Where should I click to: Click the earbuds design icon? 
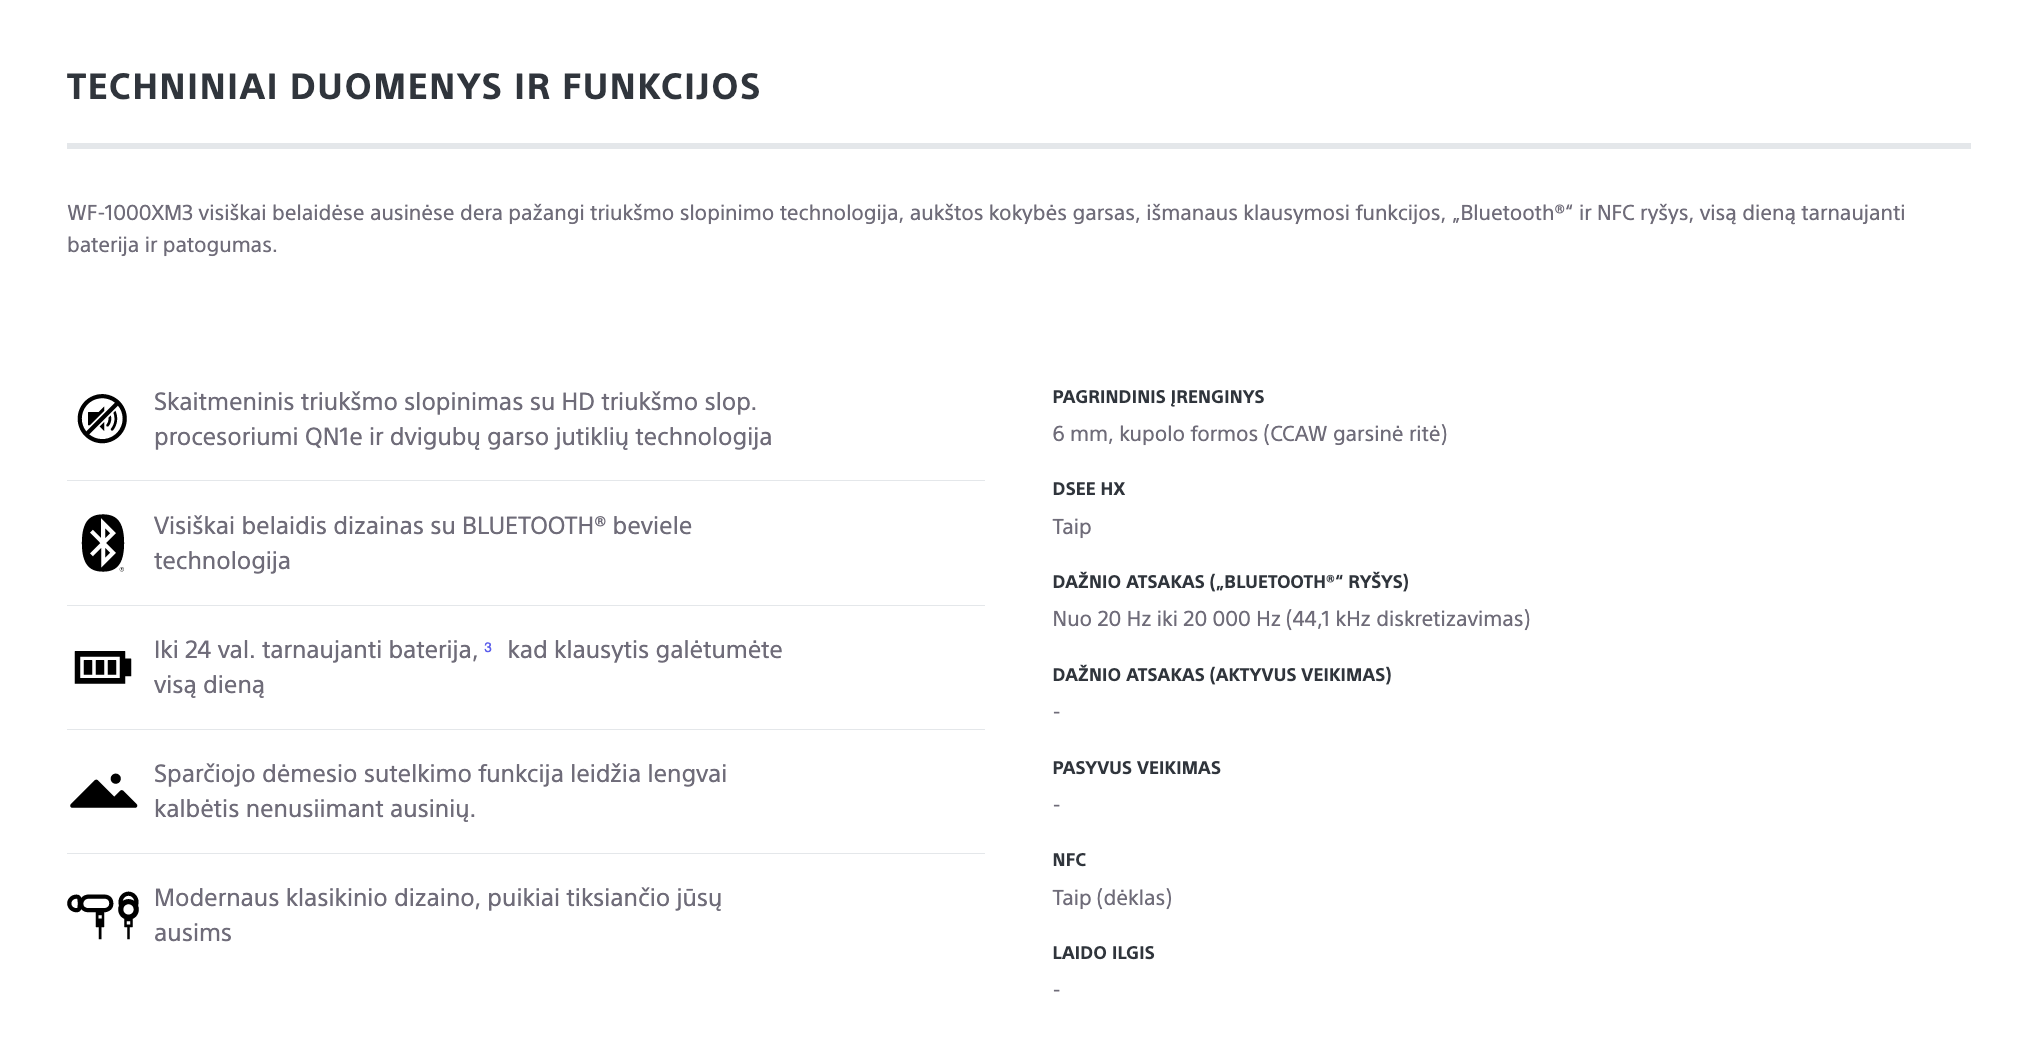click(x=103, y=915)
